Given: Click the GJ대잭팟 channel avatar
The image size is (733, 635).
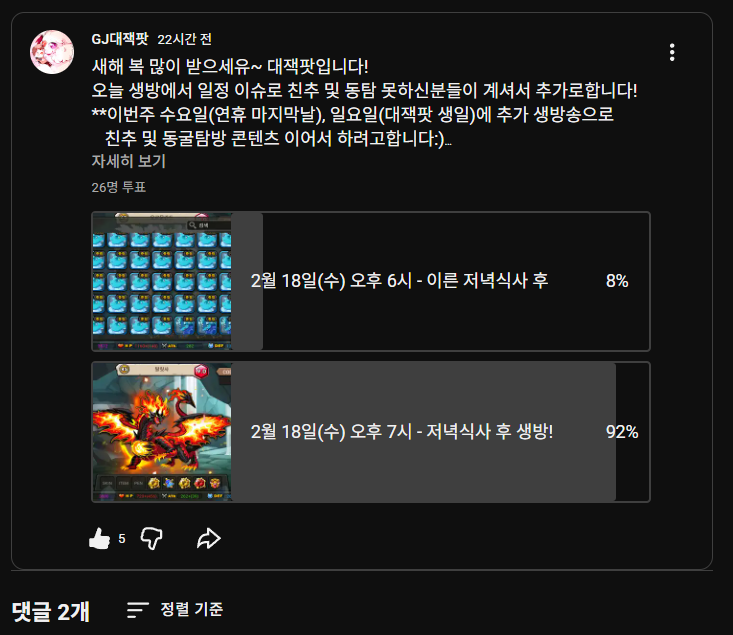Looking at the screenshot, I should pos(52,52).
